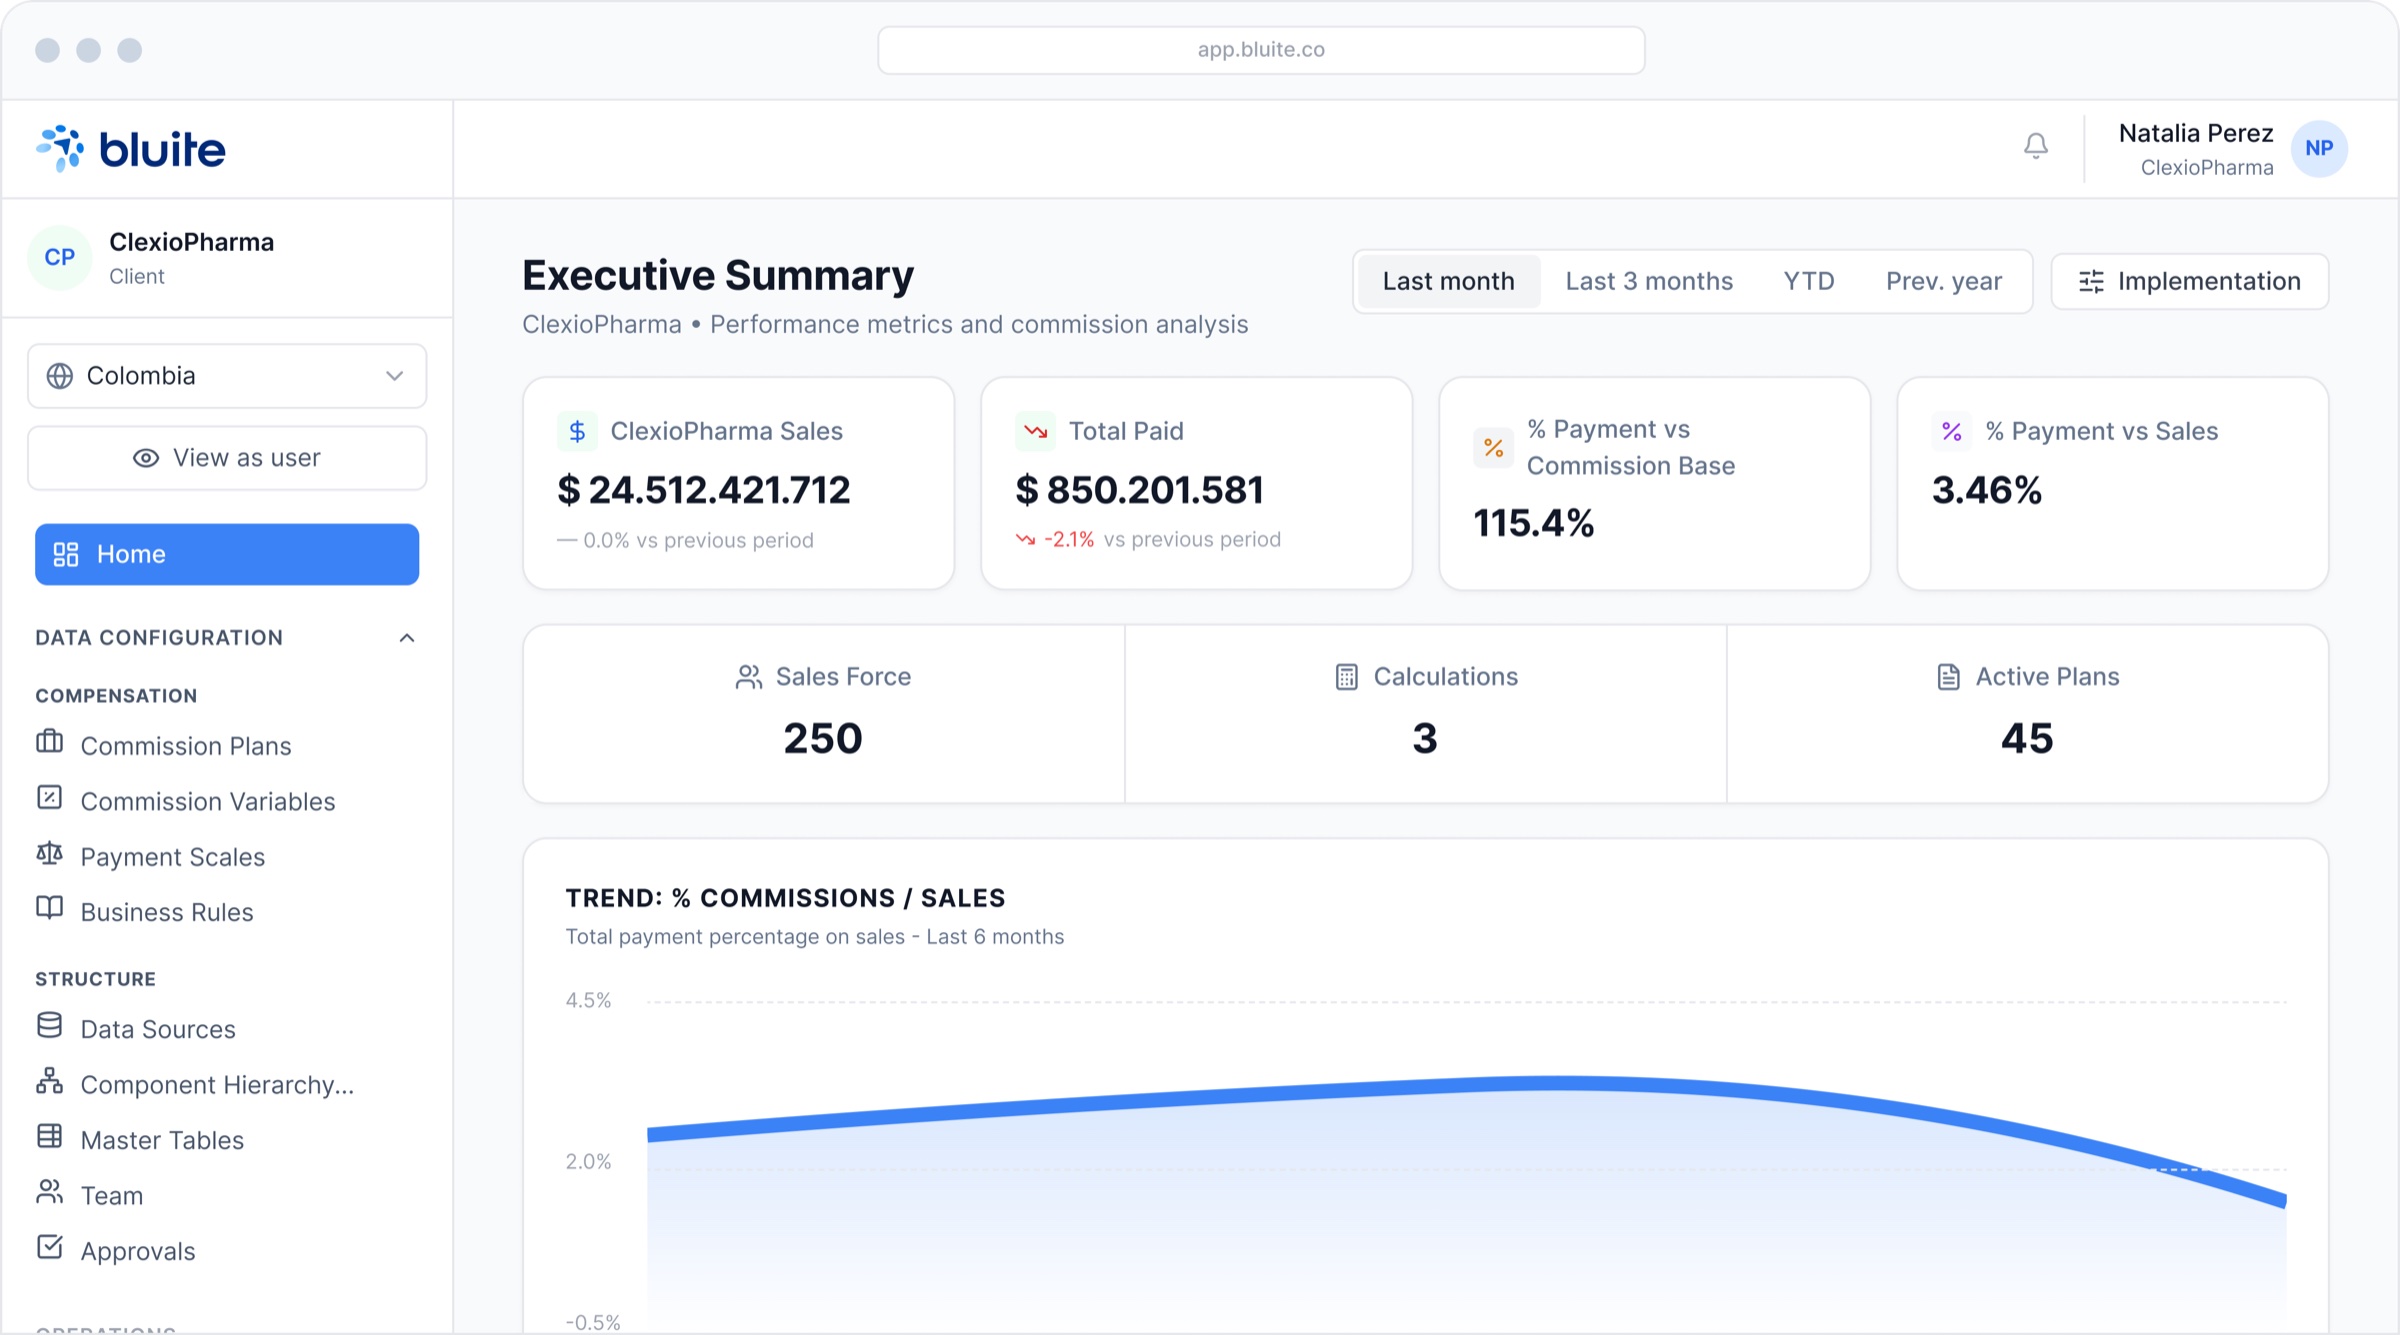Screen dimensions: 2400x1335
Task: Click the Payment Scales balance icon
Action: (x=49, y=853)
